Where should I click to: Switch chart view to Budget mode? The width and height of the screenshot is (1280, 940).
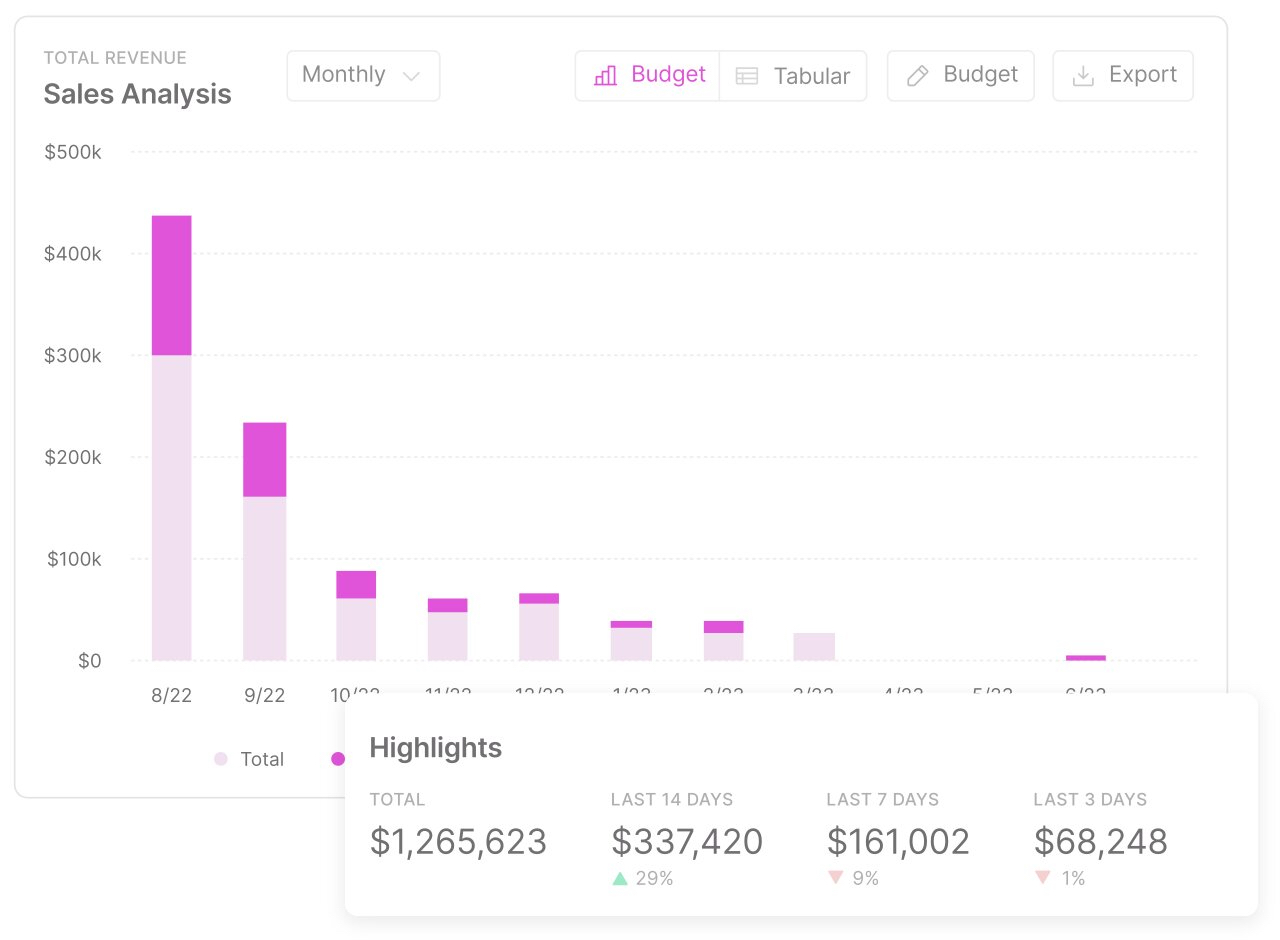[x=647, y=75]
